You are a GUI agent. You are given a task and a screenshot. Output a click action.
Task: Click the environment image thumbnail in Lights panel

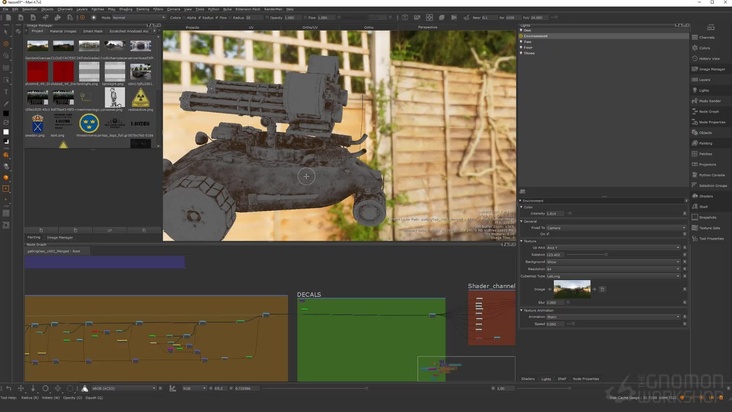[572, 289]
